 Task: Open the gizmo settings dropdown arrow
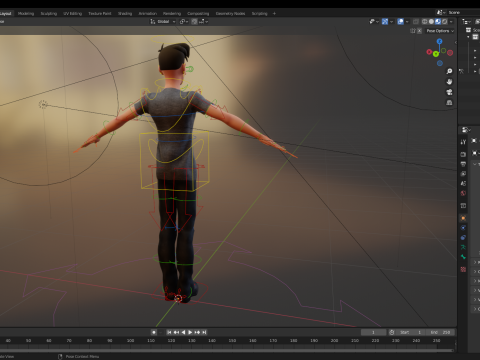(x=391, y=22)
